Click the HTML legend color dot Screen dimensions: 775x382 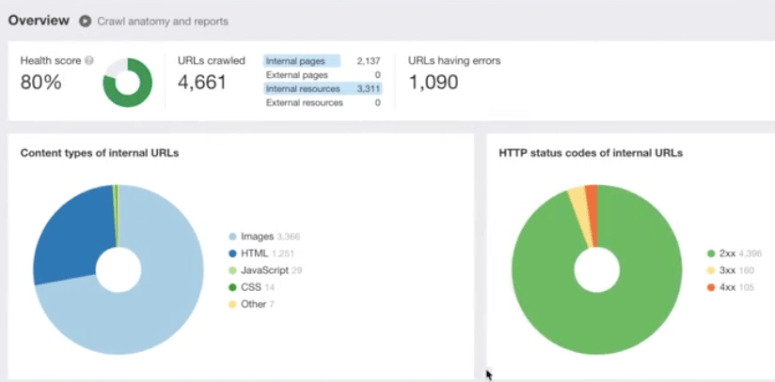click(232, 254)
